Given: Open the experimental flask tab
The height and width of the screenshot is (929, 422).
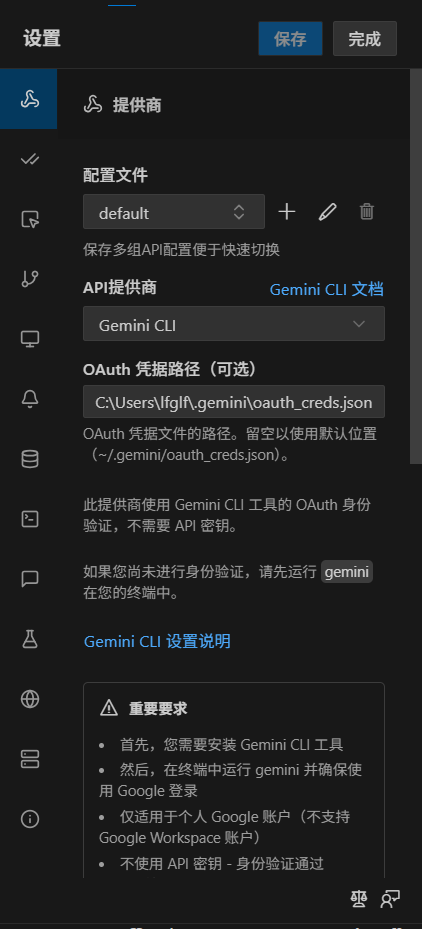Looking at the screenshot, I should click(29, 639).
